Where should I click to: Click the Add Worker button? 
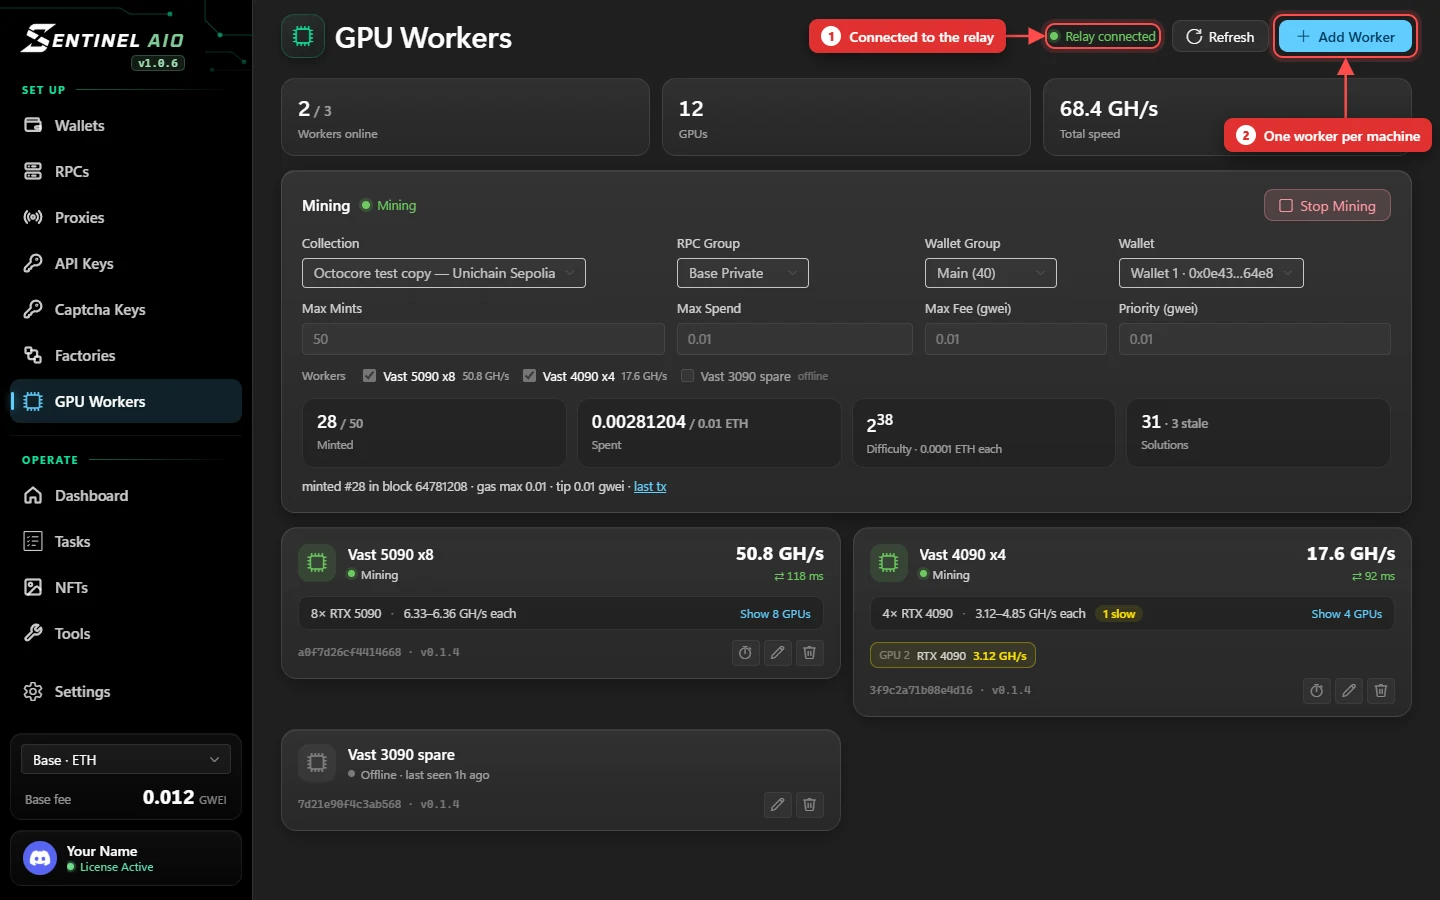(x=1345, y=37)
